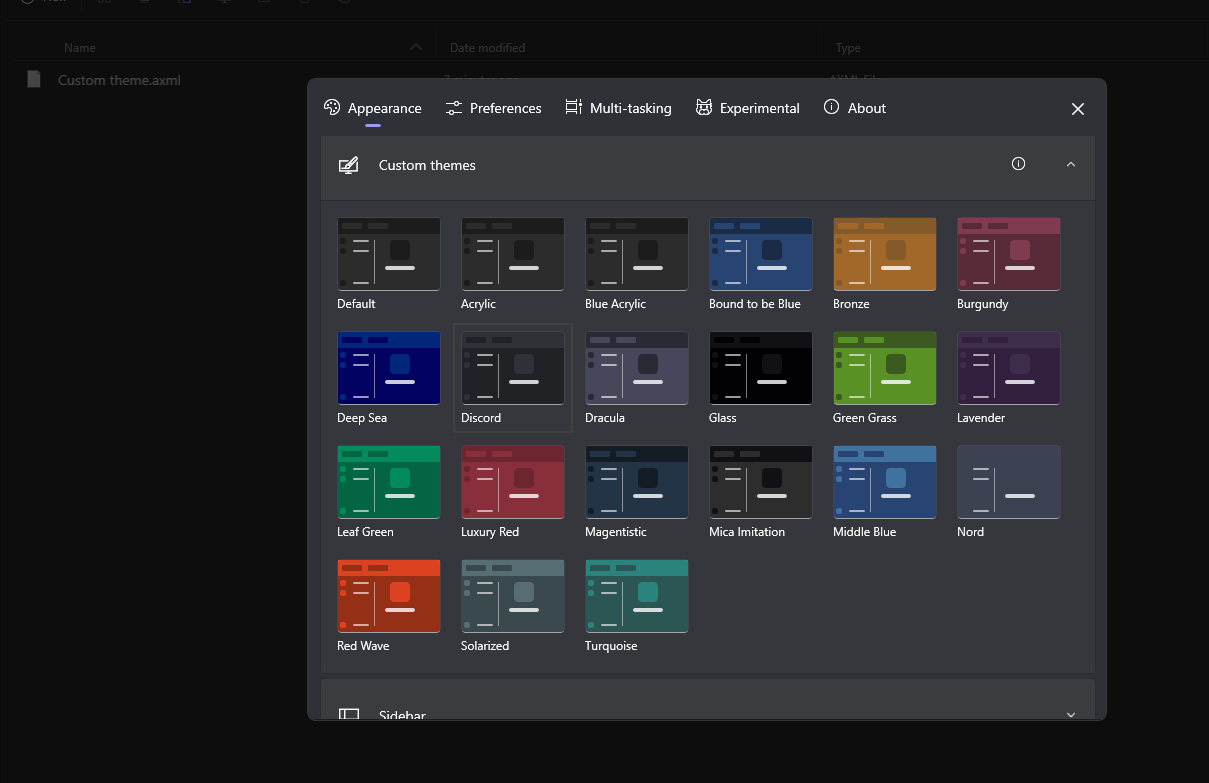Select the Burgundy theme swatch
This screenshot has width=1209, height=783.
[x=1008, y=254]
